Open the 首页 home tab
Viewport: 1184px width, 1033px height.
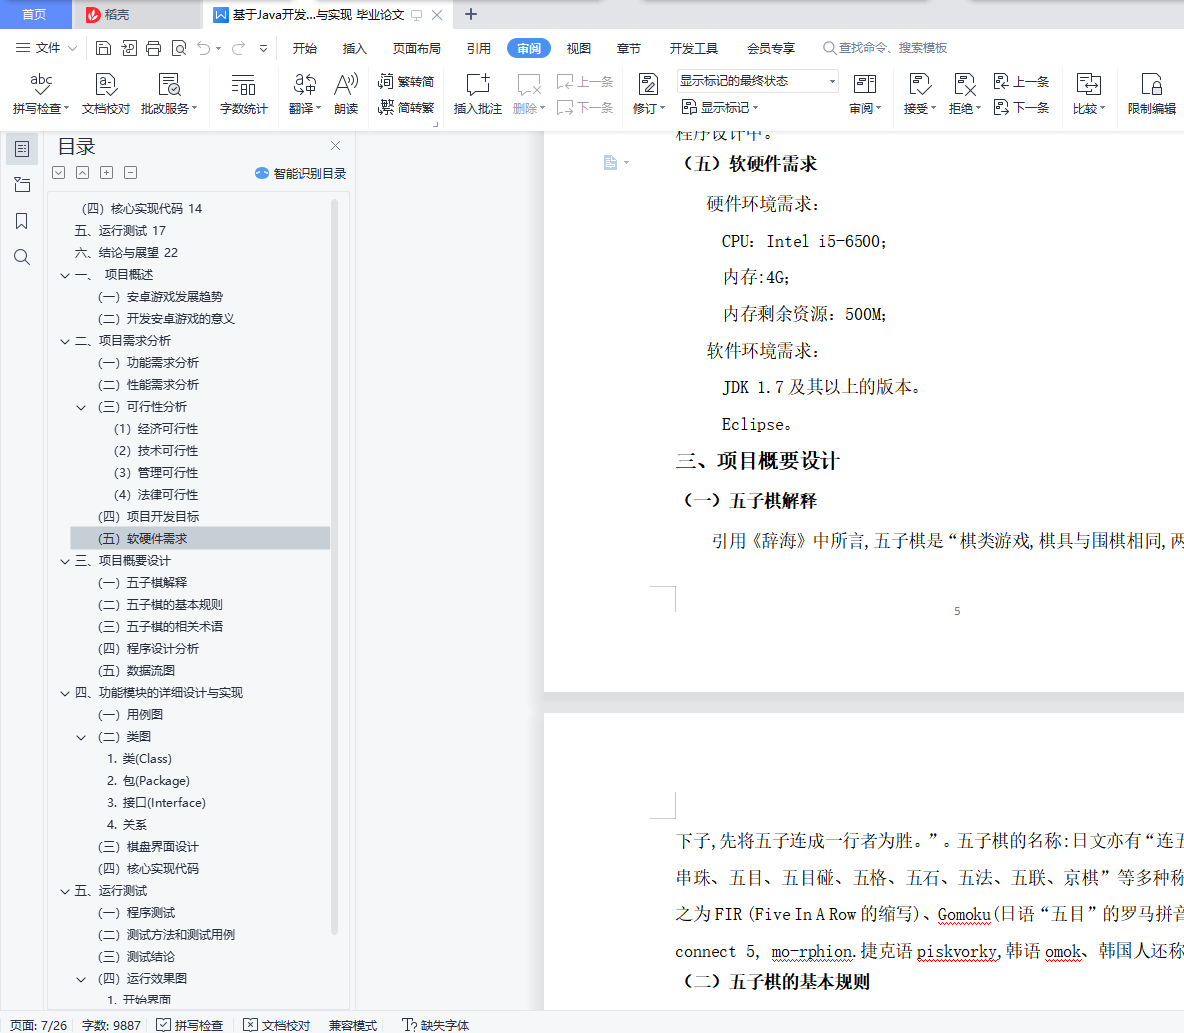pos(34,14)
